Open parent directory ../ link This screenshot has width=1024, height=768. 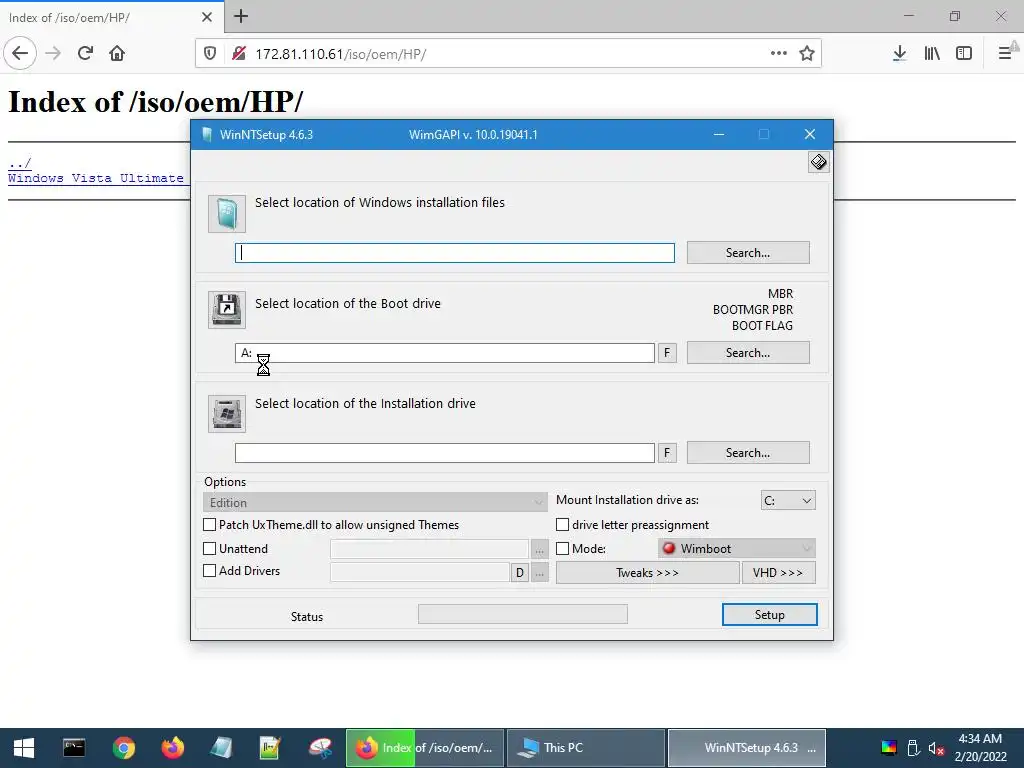coord(20,163)
